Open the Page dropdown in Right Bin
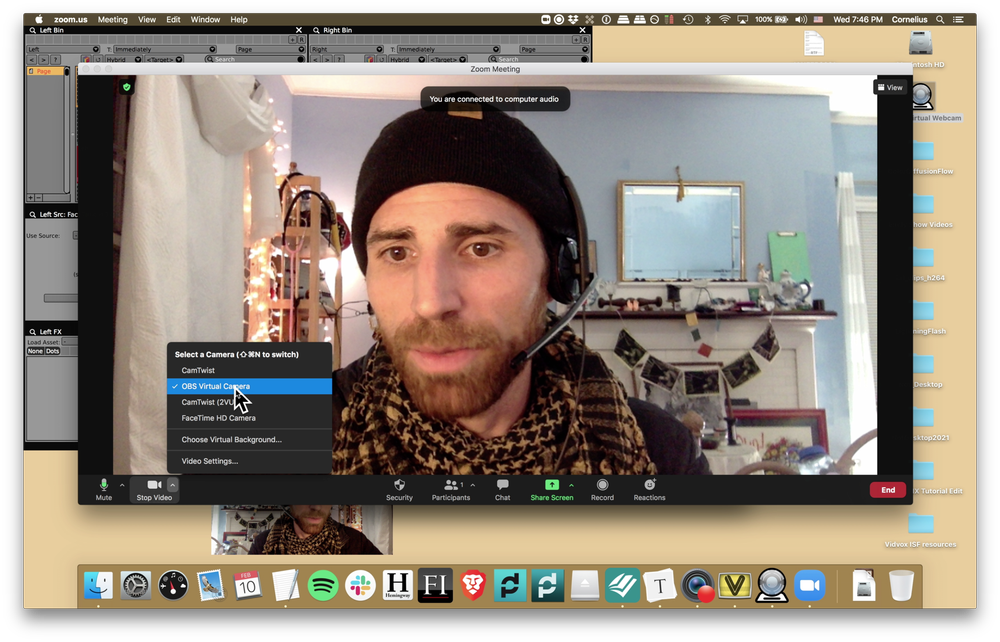 pos(553,49)
